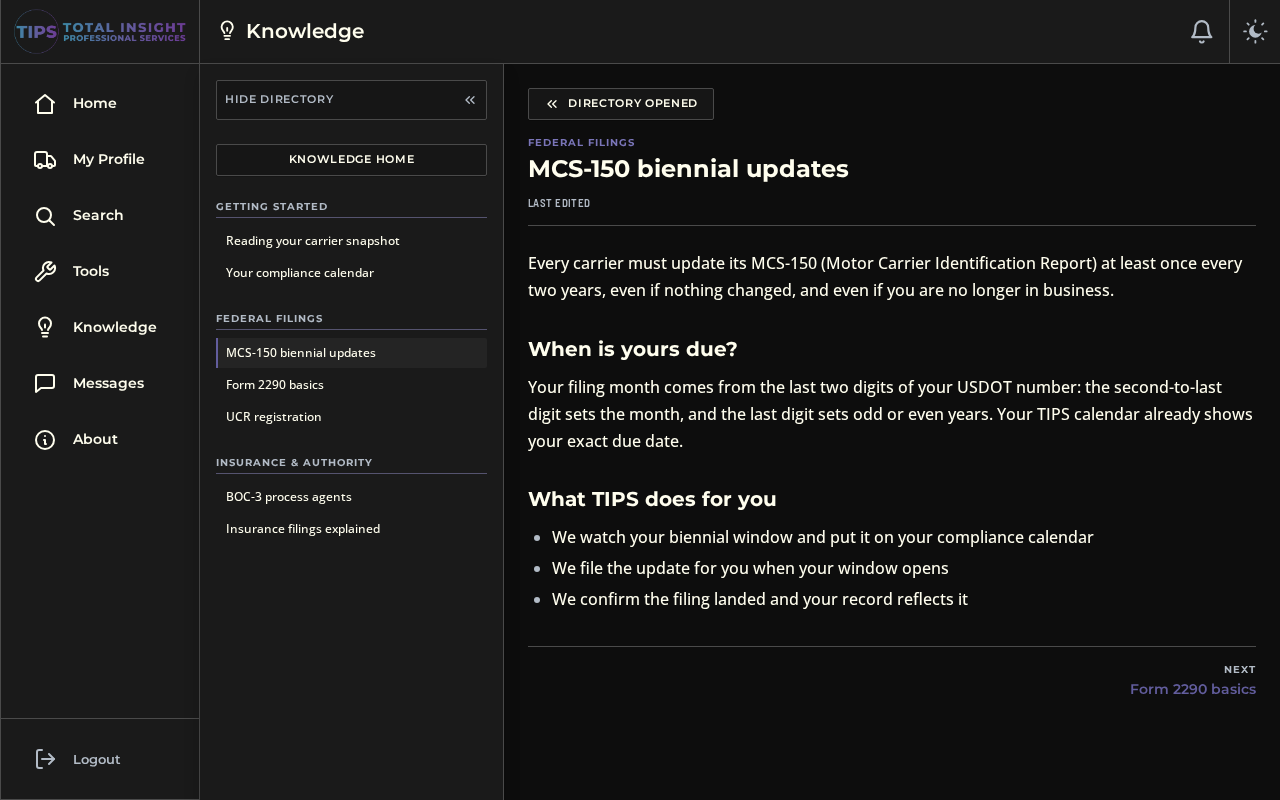Click the article title MCS-150 biennial updates
This screenshot has height=800, width=1280.
coord(688,169)
